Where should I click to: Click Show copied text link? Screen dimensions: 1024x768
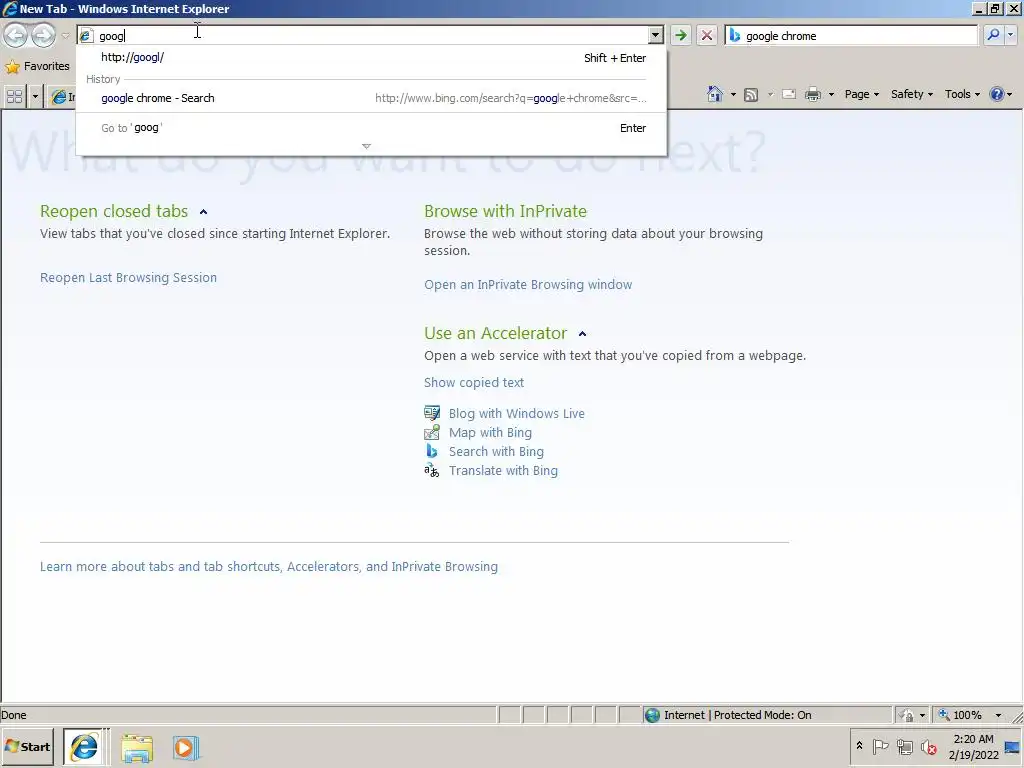tap(474, 383)
